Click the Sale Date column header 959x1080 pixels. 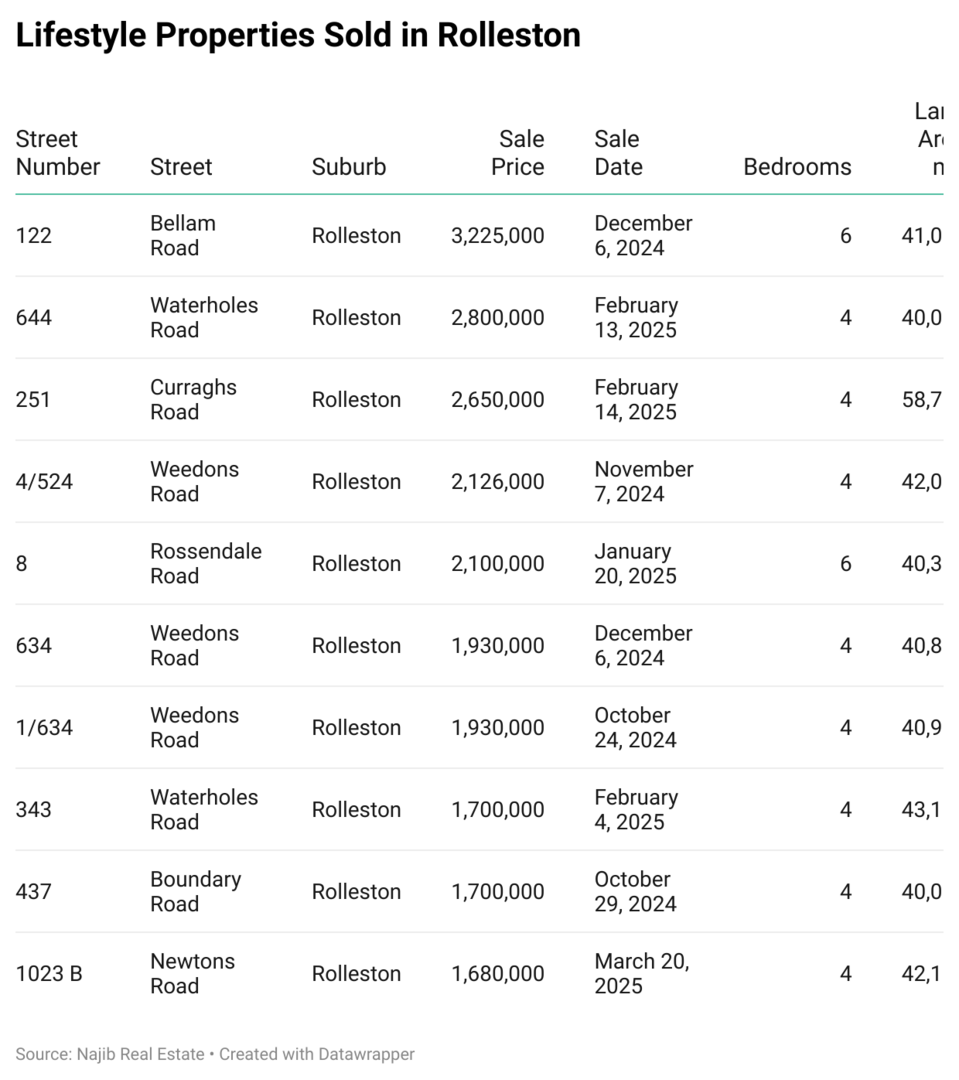click(x=618, y=153)
